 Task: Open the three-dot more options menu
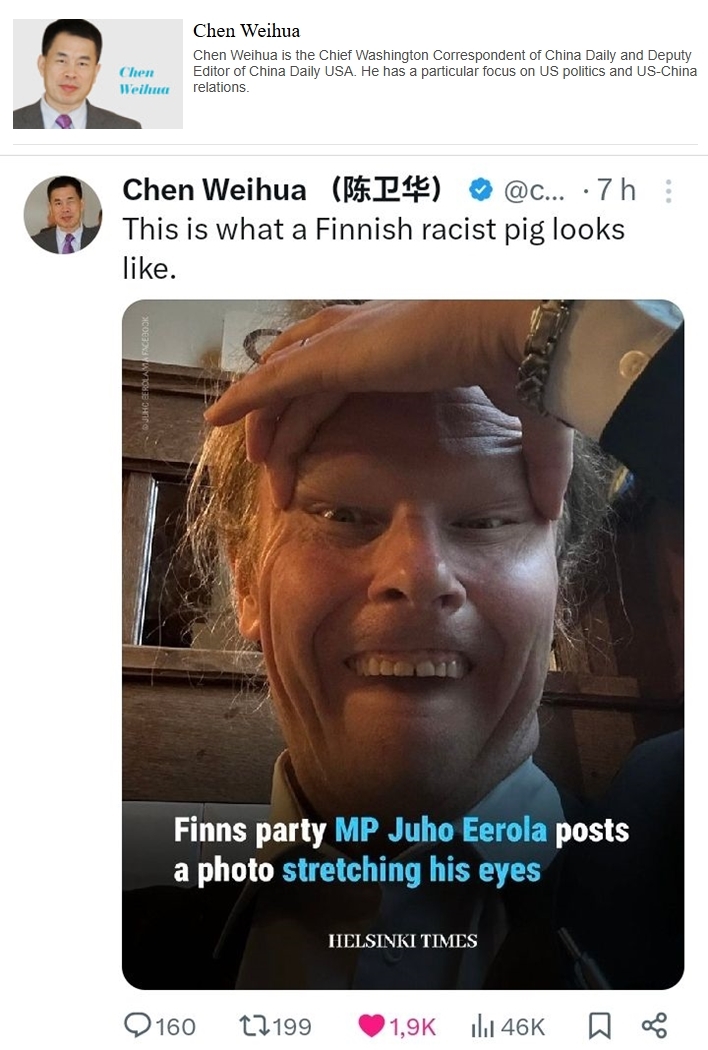click(668, 192)
